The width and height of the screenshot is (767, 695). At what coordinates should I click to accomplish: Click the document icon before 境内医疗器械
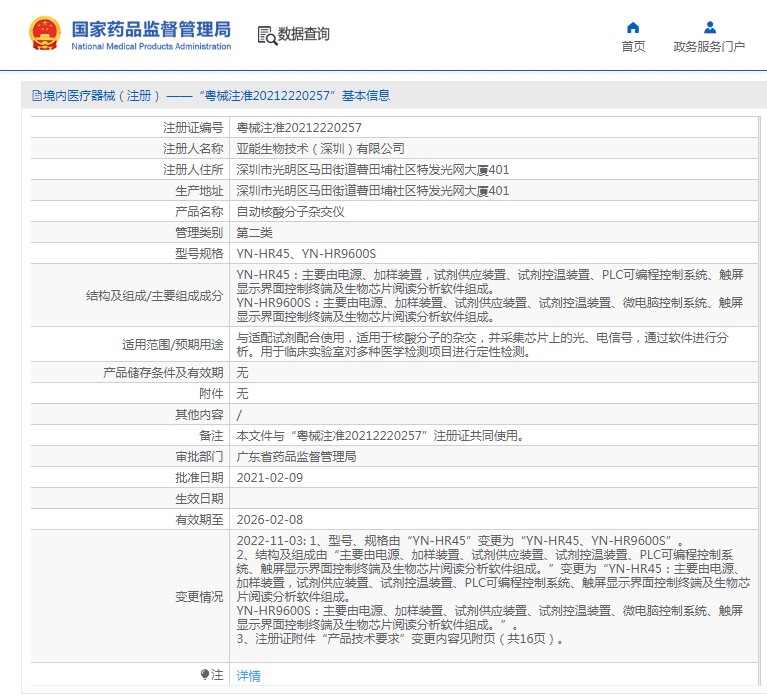tap(37, 95)
